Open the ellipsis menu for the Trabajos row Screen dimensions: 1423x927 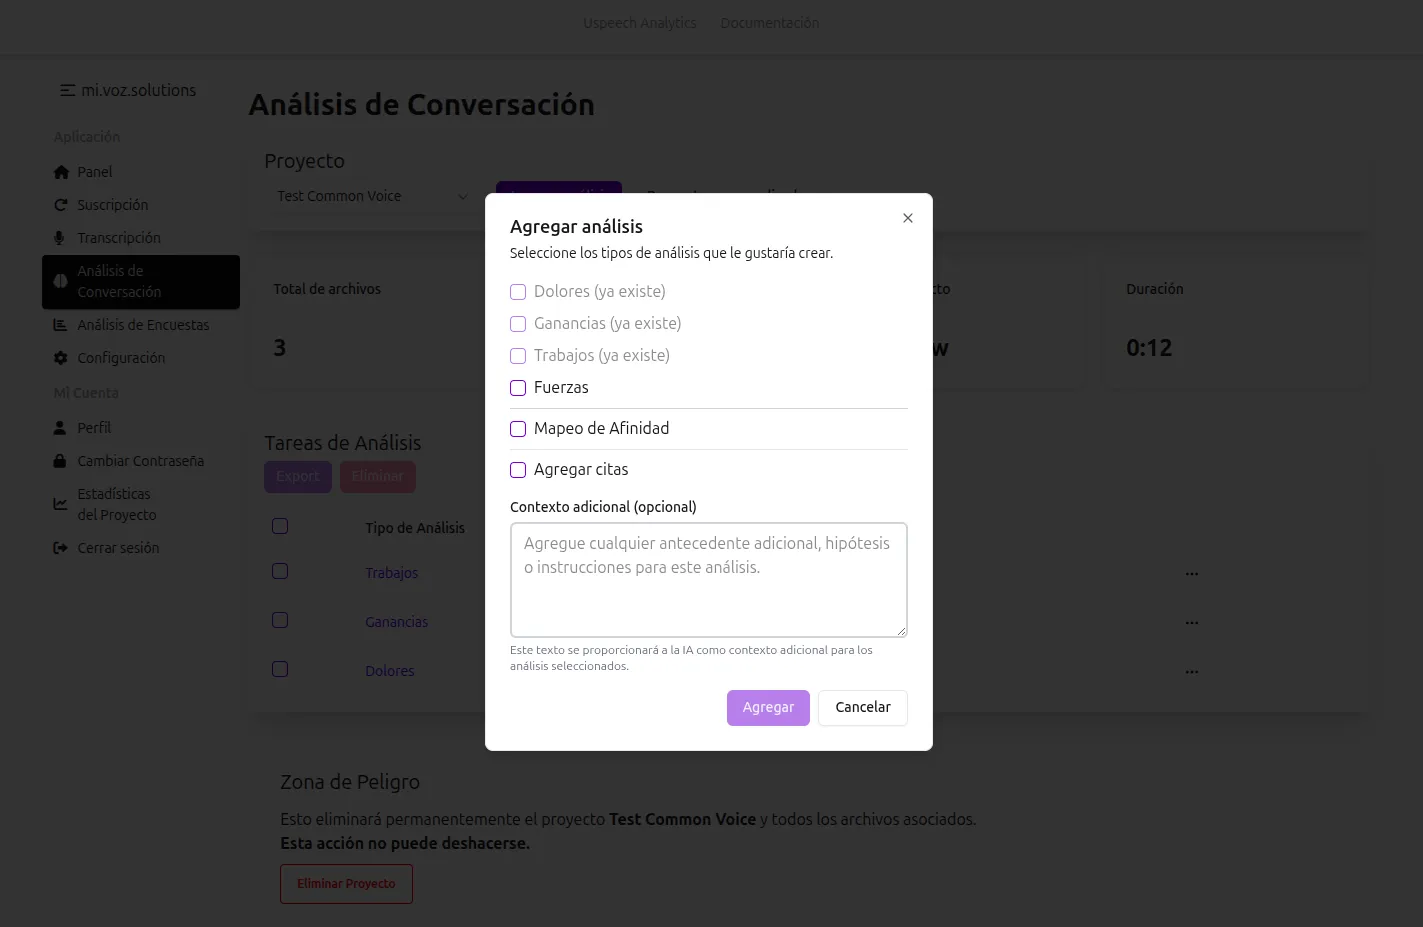[x=1191, y=572]
